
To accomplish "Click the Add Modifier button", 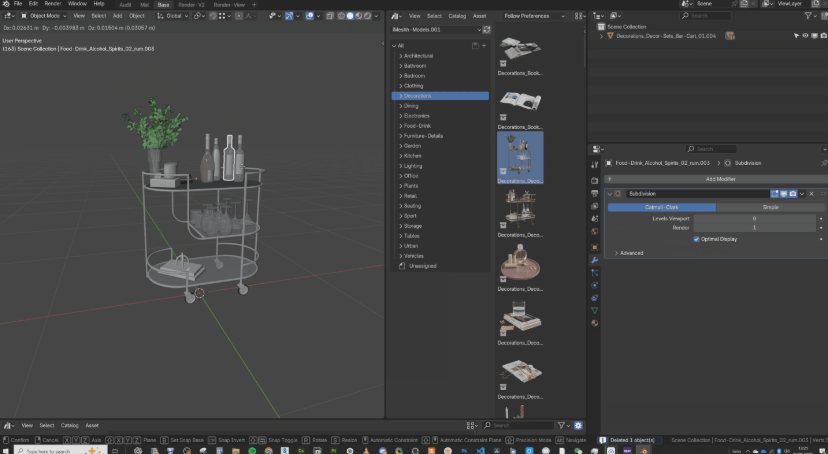I will (720, 178).
